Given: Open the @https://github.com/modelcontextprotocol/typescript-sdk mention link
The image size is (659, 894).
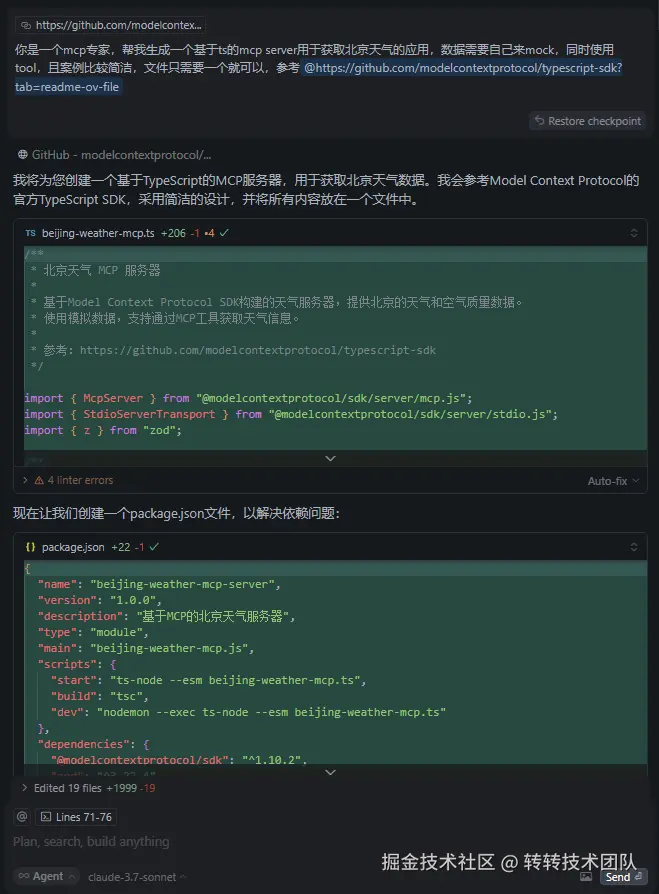Looking at the screenshot, I should [319, 78].
